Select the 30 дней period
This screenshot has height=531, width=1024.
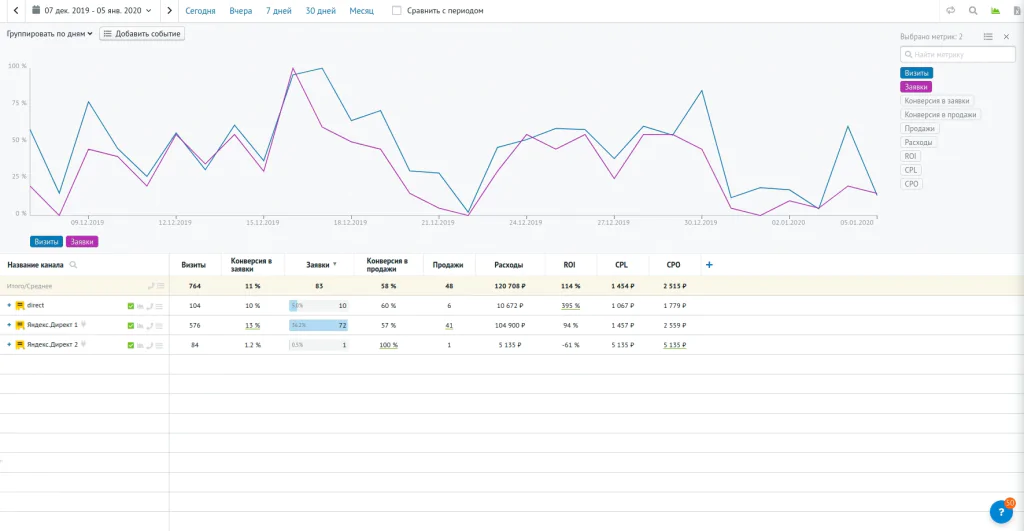321,11
